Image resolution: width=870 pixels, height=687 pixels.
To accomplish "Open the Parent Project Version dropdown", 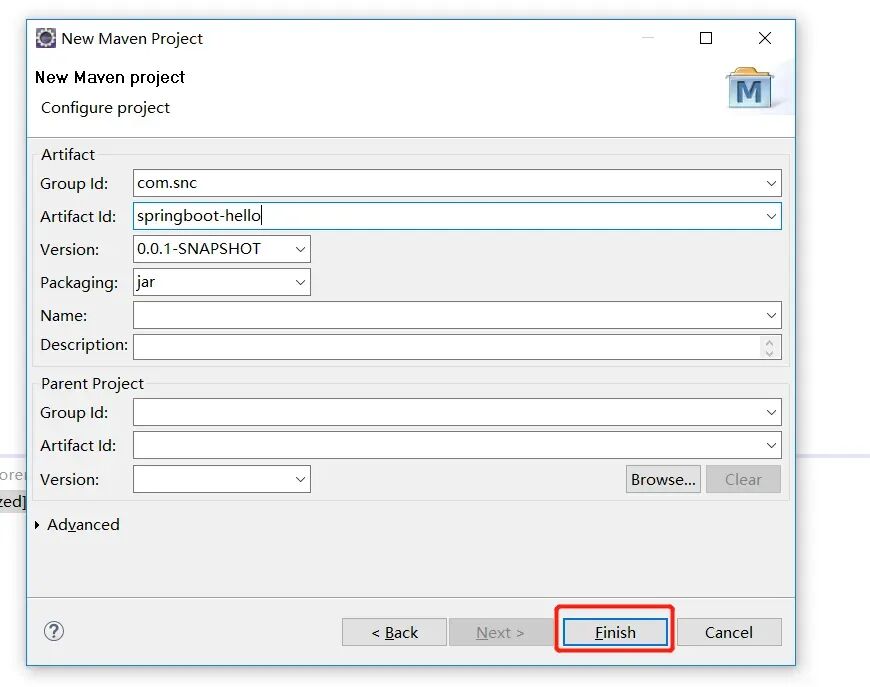I will click(300, 479).
